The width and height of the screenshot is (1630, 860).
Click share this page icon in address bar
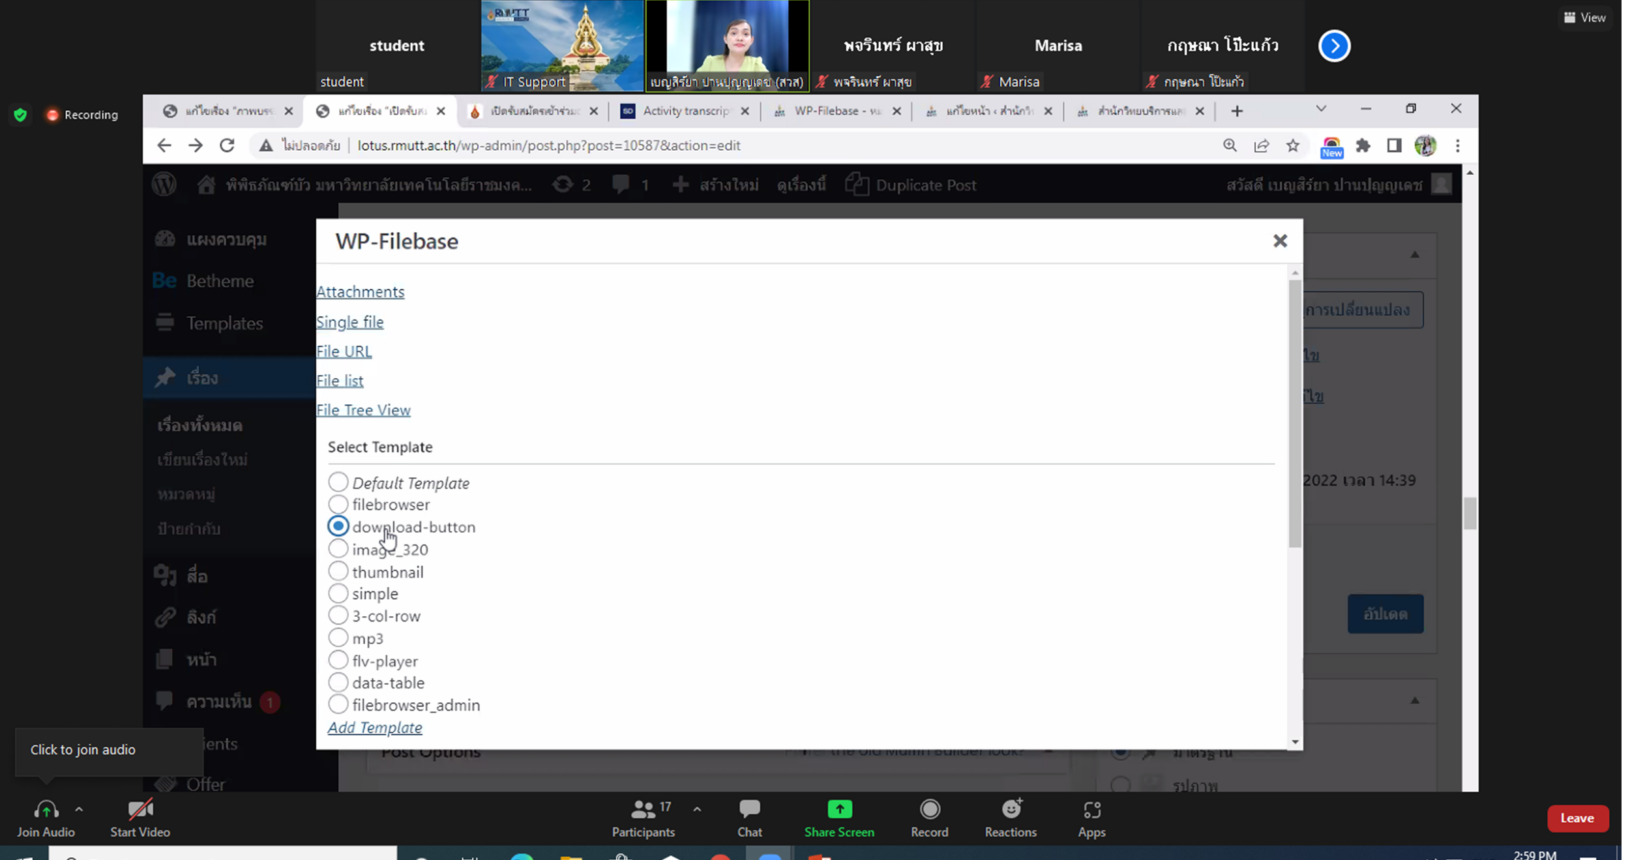[x=1261, y=146]
